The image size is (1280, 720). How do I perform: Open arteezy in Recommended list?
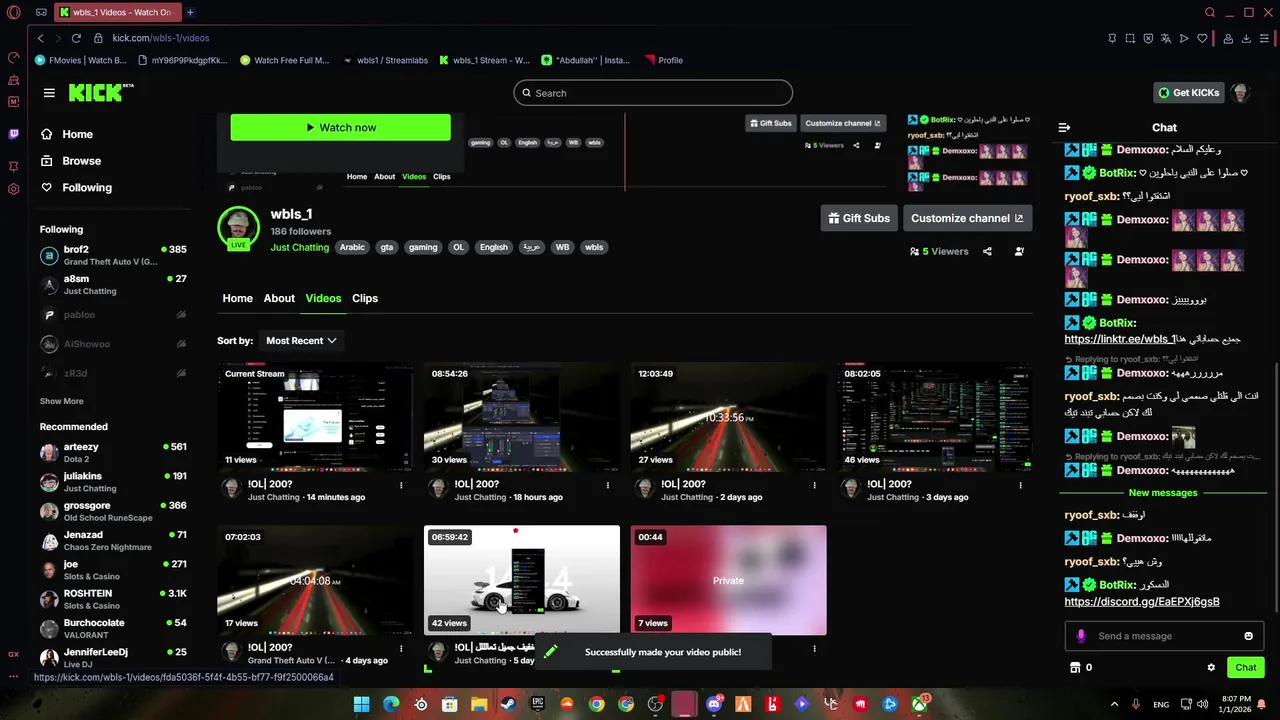pyautogui.click(x=115, y=452)
